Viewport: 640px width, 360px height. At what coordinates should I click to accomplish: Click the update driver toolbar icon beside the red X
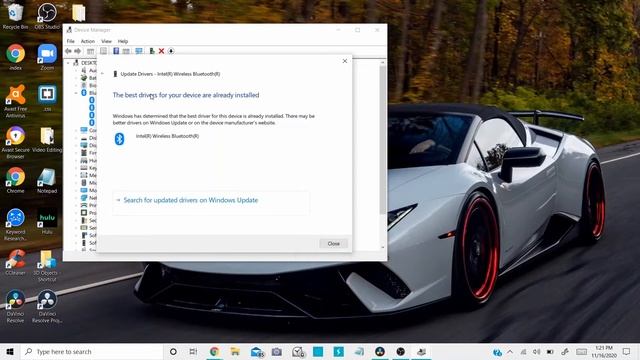click(x=152, y=51)
